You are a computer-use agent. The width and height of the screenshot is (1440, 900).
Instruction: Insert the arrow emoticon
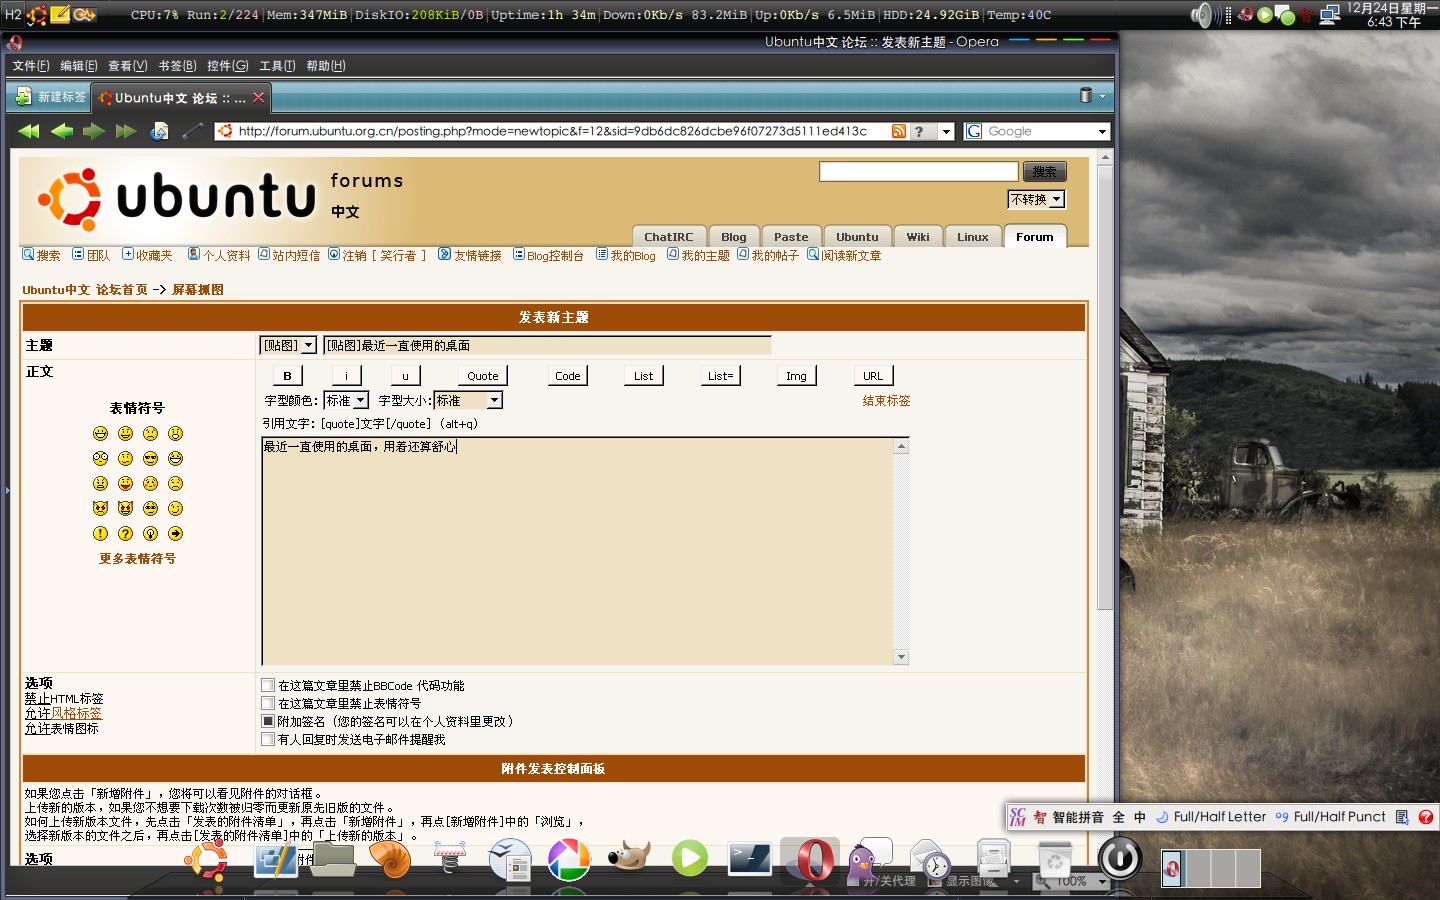pos(175,533)
